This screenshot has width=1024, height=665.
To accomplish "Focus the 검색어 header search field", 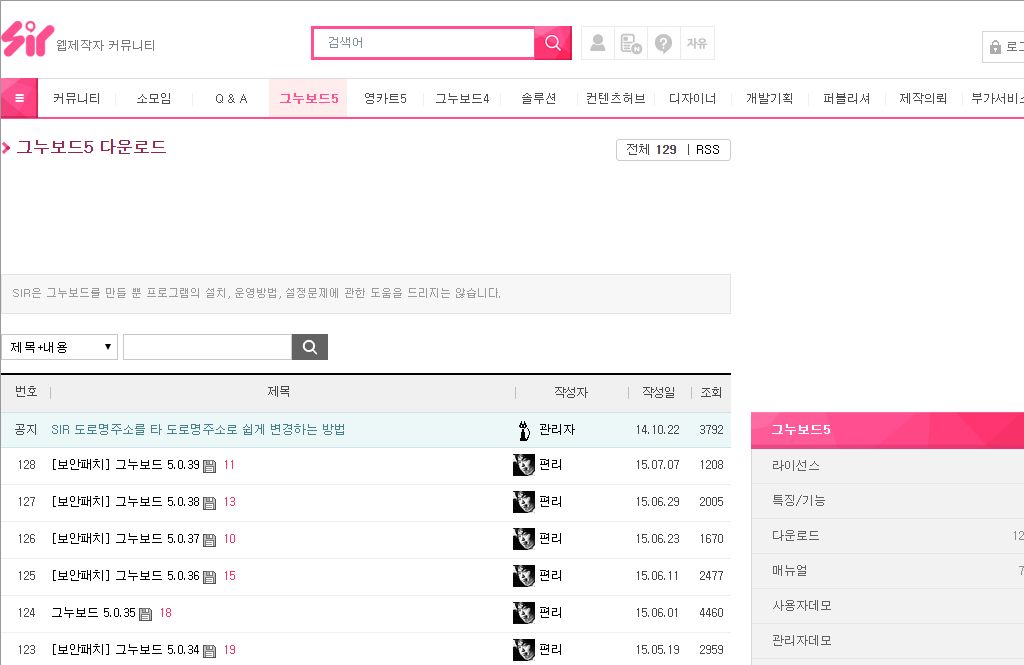I will (x=424, y=43).
